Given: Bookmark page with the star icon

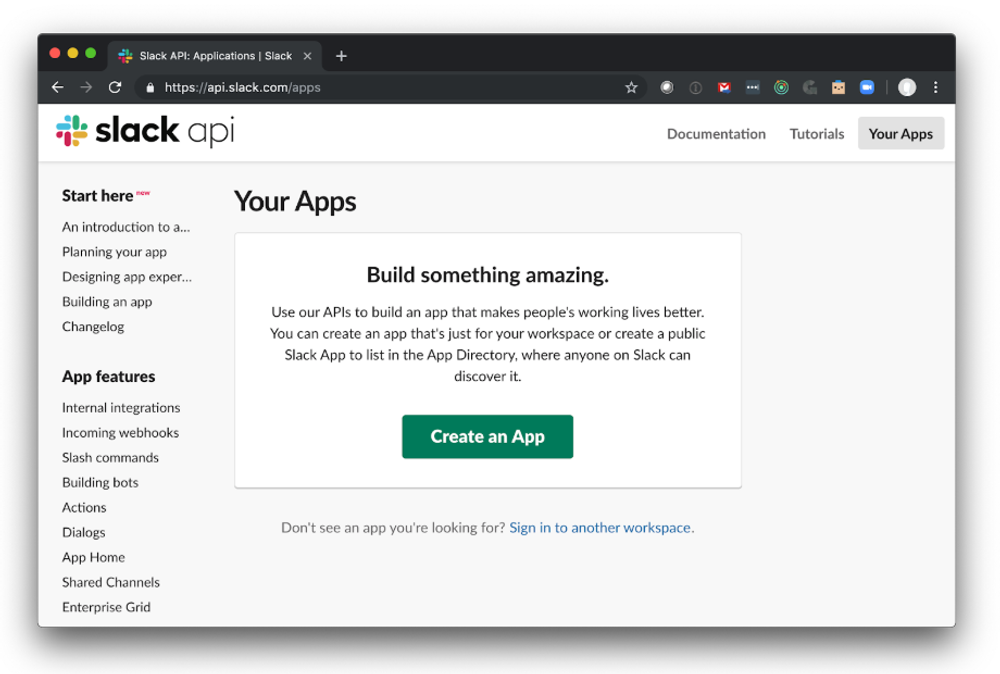Looking at the screenshot, I should [x=631, y=87].
